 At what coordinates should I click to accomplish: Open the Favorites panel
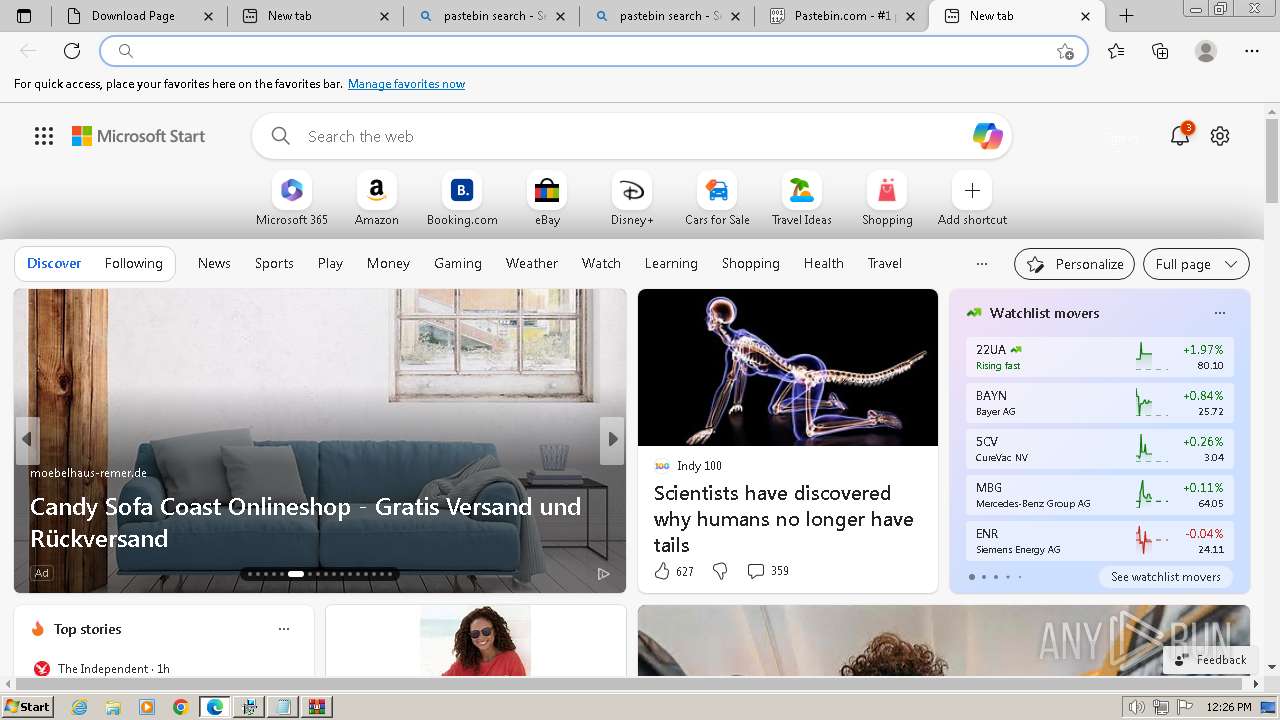[1116, 51]
